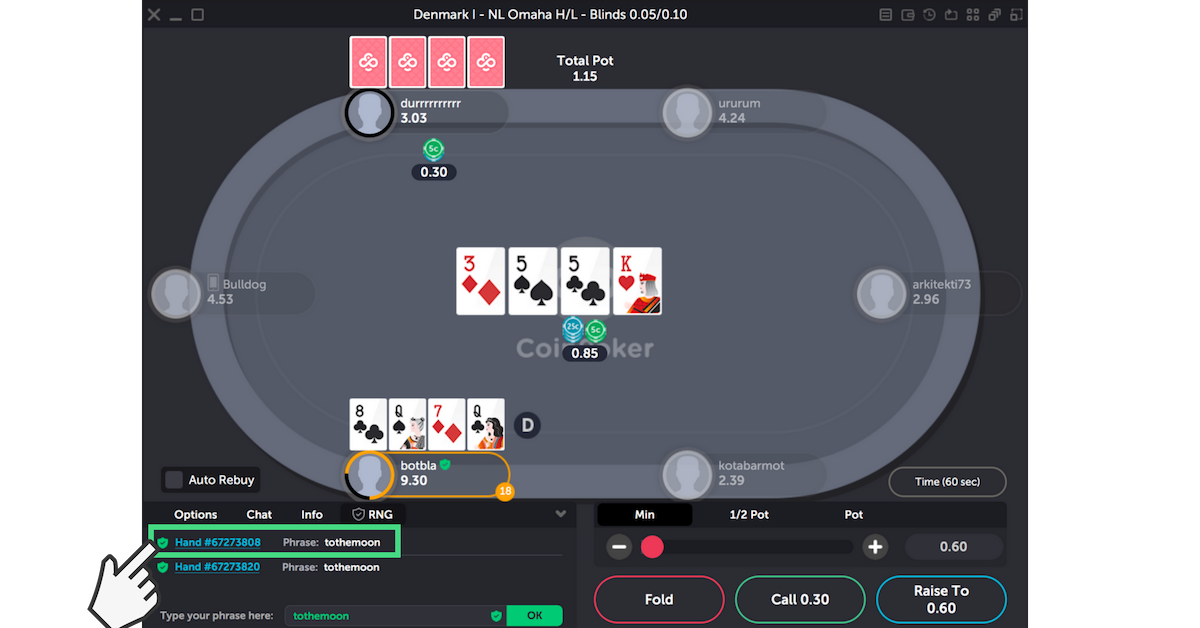Collapse the bottom panel with chevron arrow
The width and height of the screenshot is (1200, 628).
point(561,514)
